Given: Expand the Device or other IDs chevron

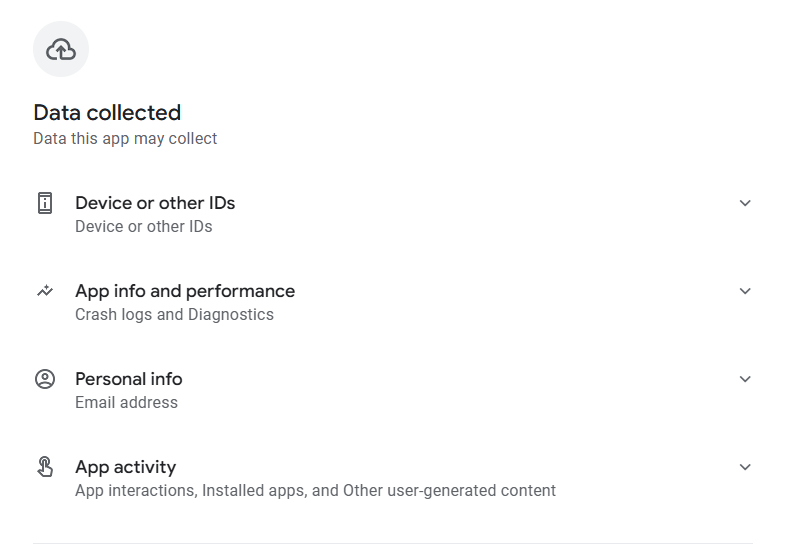Looking at the screenshot, I should (745, 203).
